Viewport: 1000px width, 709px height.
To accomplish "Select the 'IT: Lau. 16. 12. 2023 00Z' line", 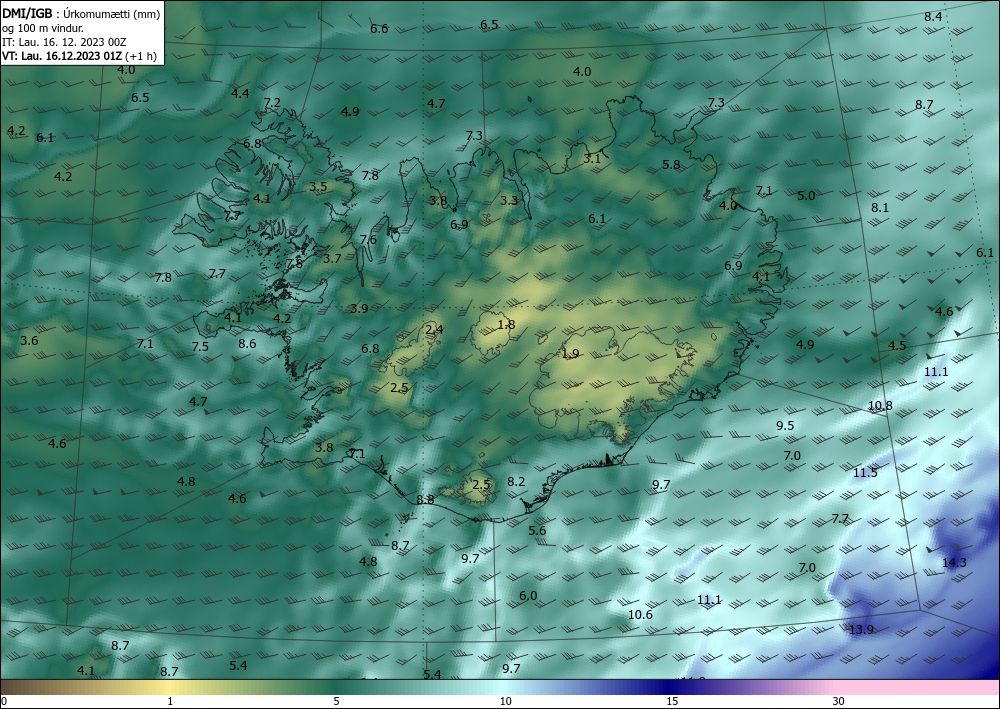I will coord(64,42).
